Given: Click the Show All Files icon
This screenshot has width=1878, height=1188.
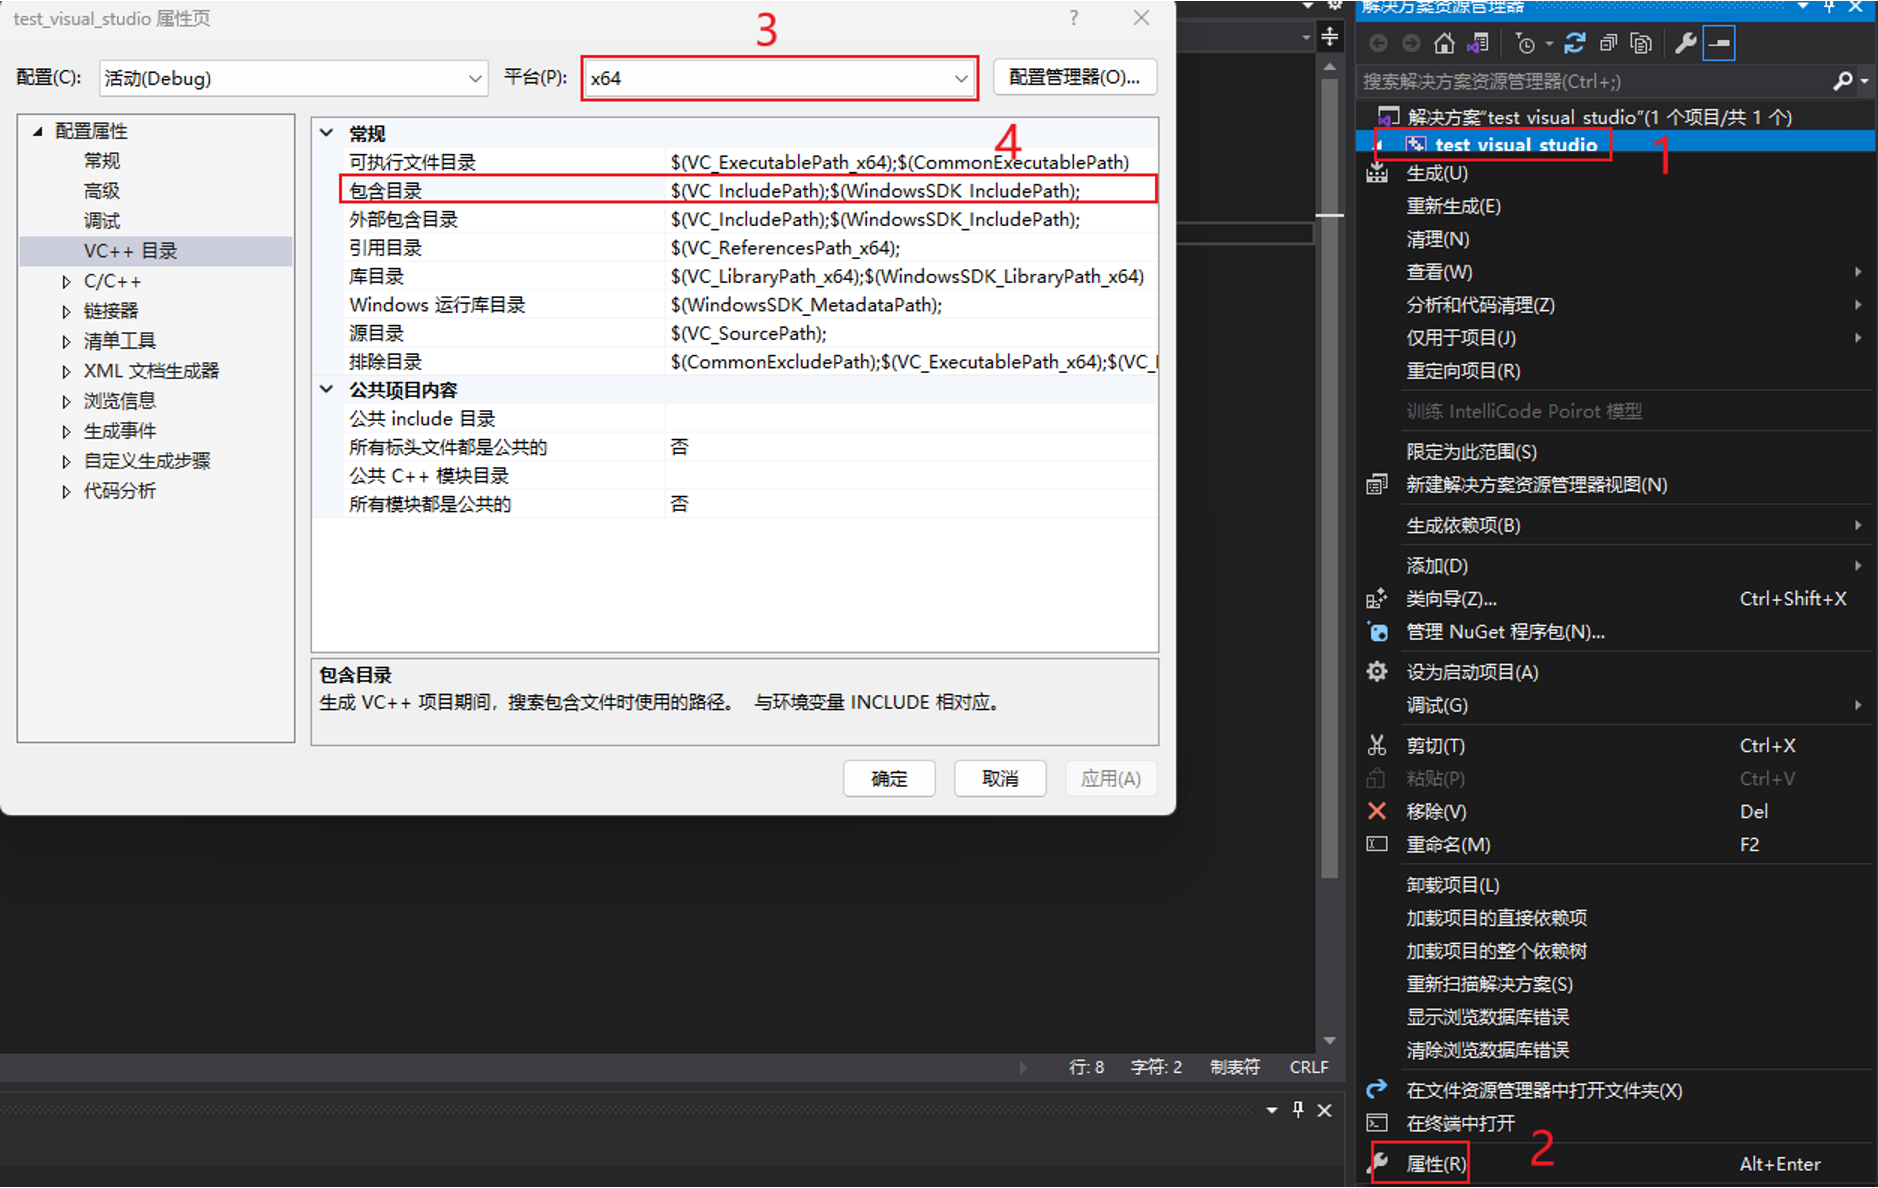Looking at the screenshot, I should tap(1641, 43).
